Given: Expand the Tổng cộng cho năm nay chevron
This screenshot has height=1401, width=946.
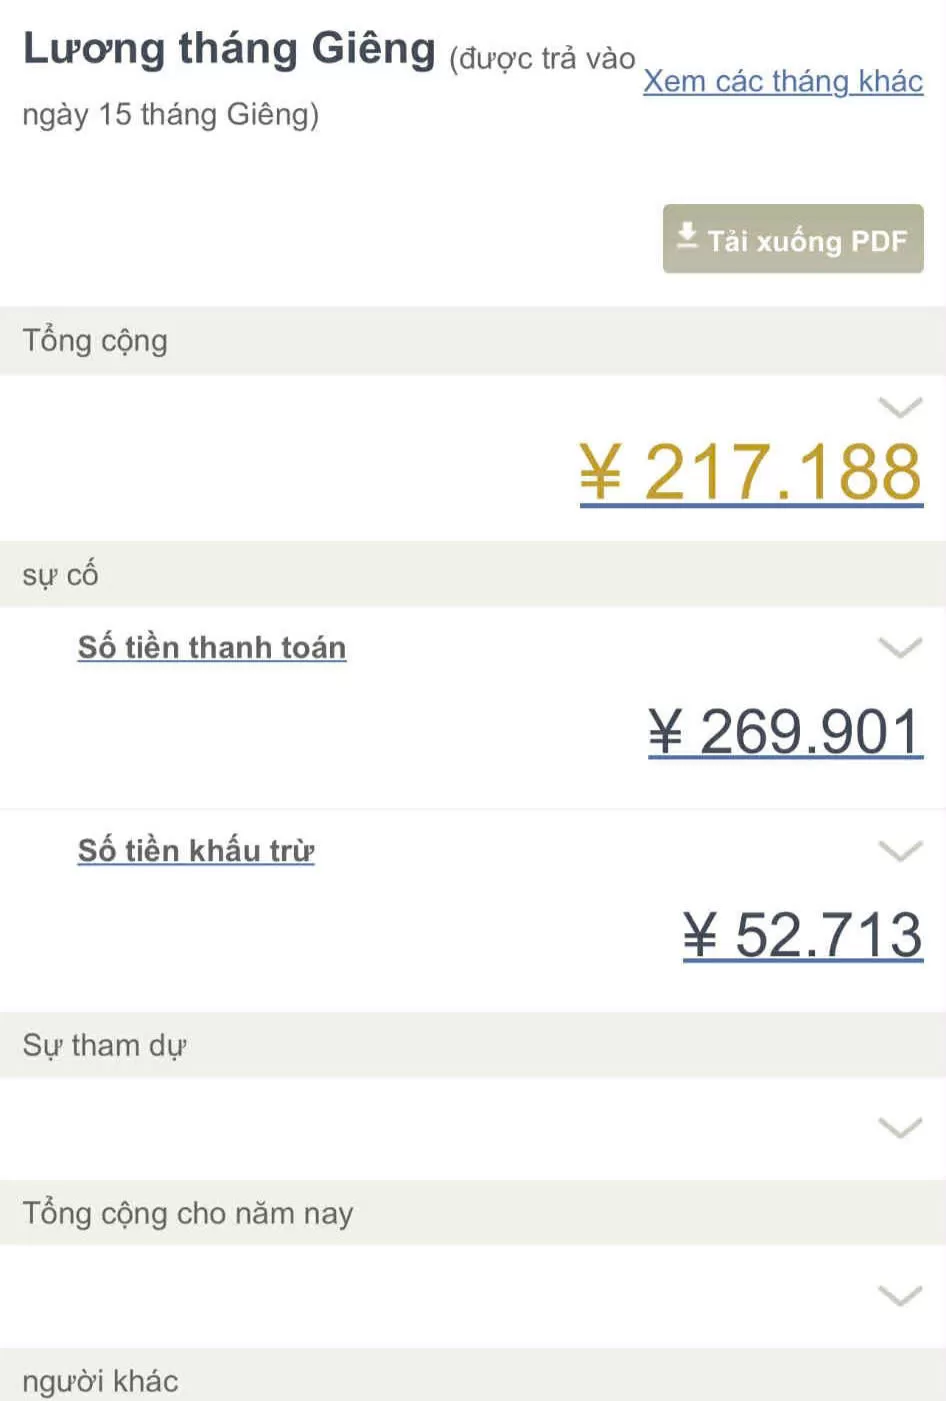Looking at the screenshot, I should [x=899, y=1295].
